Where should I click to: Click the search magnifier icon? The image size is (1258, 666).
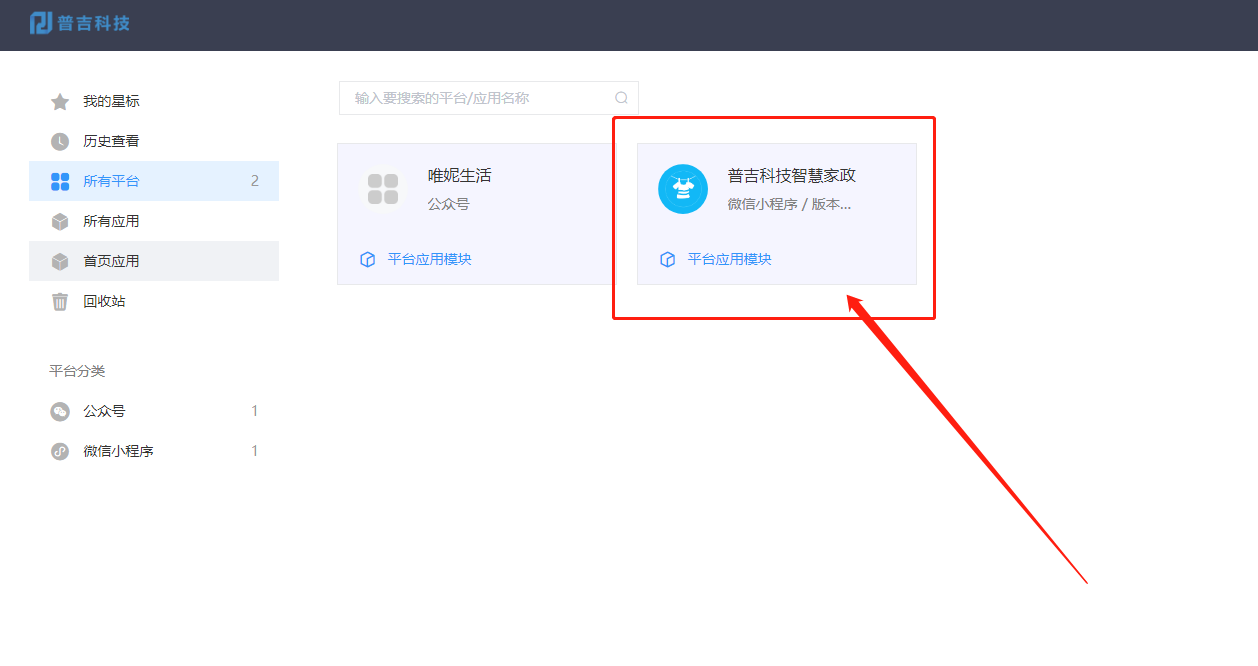[621, 98]
